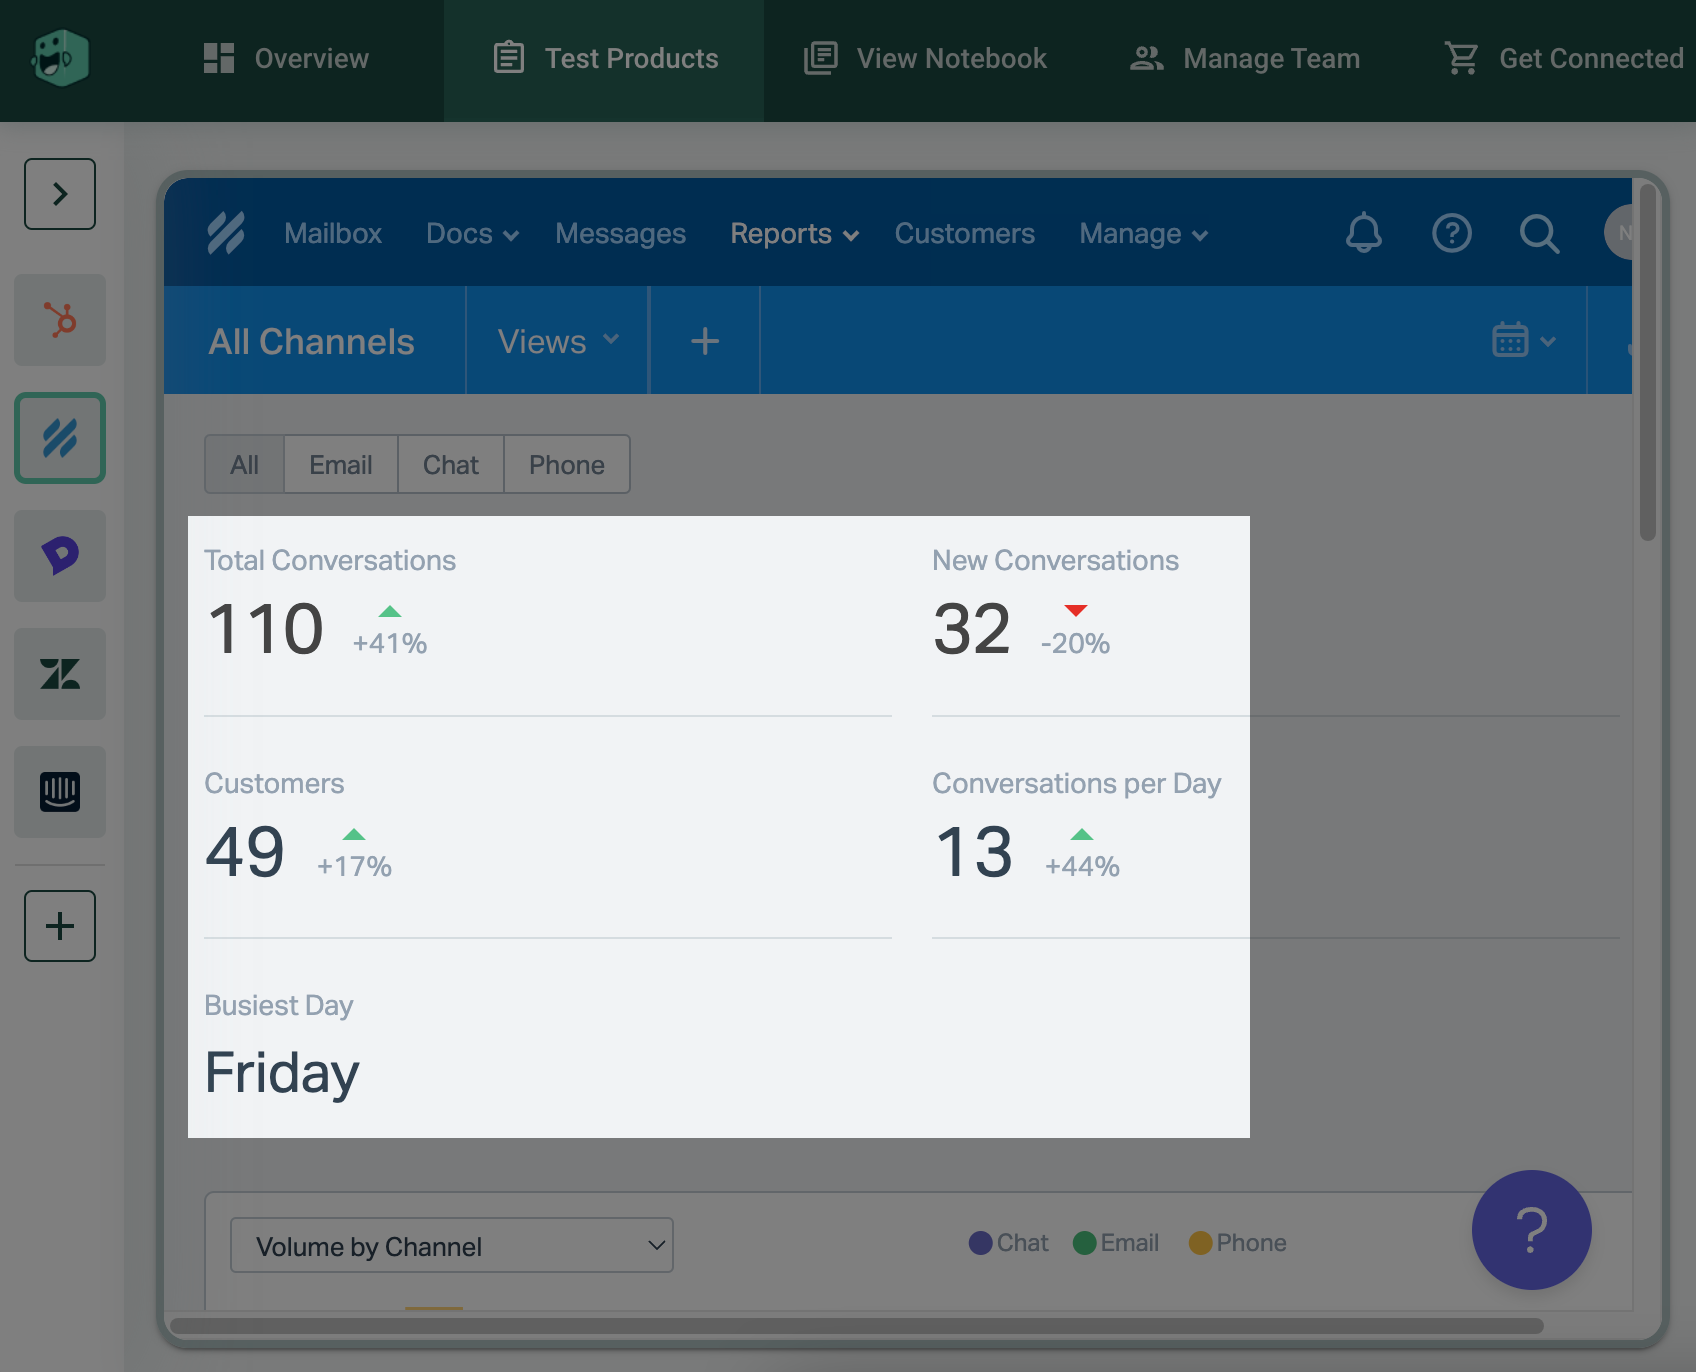This screenshot has height=1372, width=1696.
Task: Click the notifications bell icon
Action: pos(1363,234)
